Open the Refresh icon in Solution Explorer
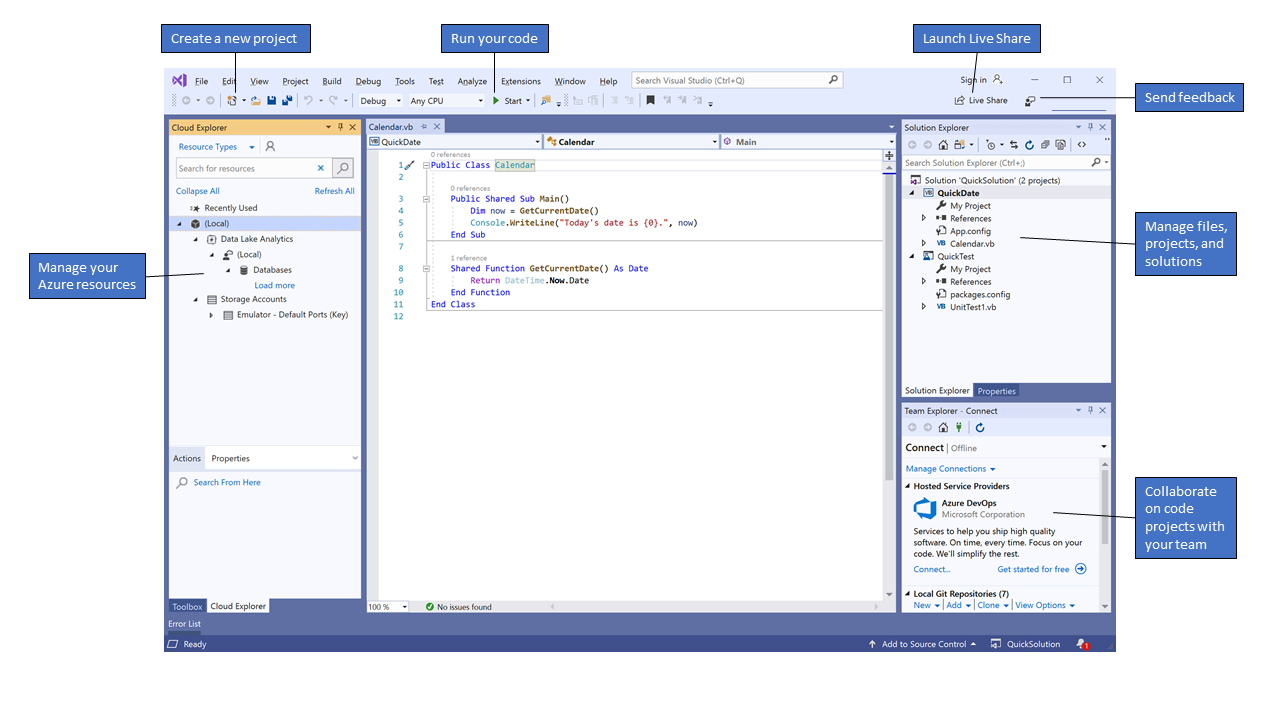This screenshot has width=1280, height=720. 1029,145
